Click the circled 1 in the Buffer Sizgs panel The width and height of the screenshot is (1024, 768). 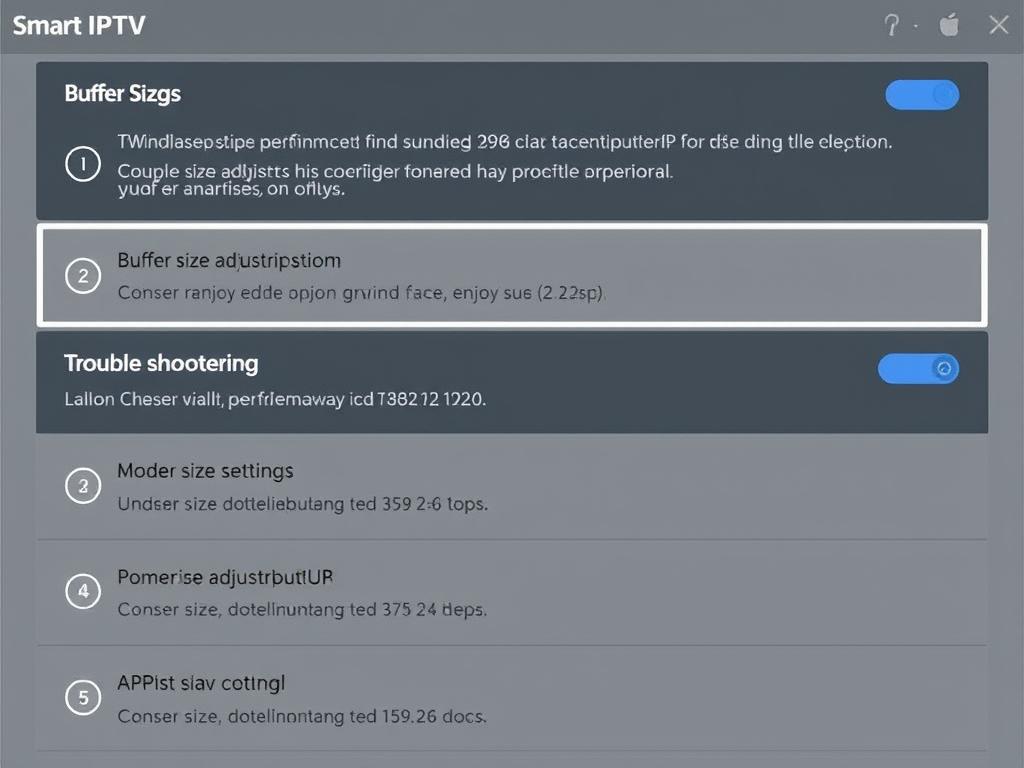click(x=83, y=163)
